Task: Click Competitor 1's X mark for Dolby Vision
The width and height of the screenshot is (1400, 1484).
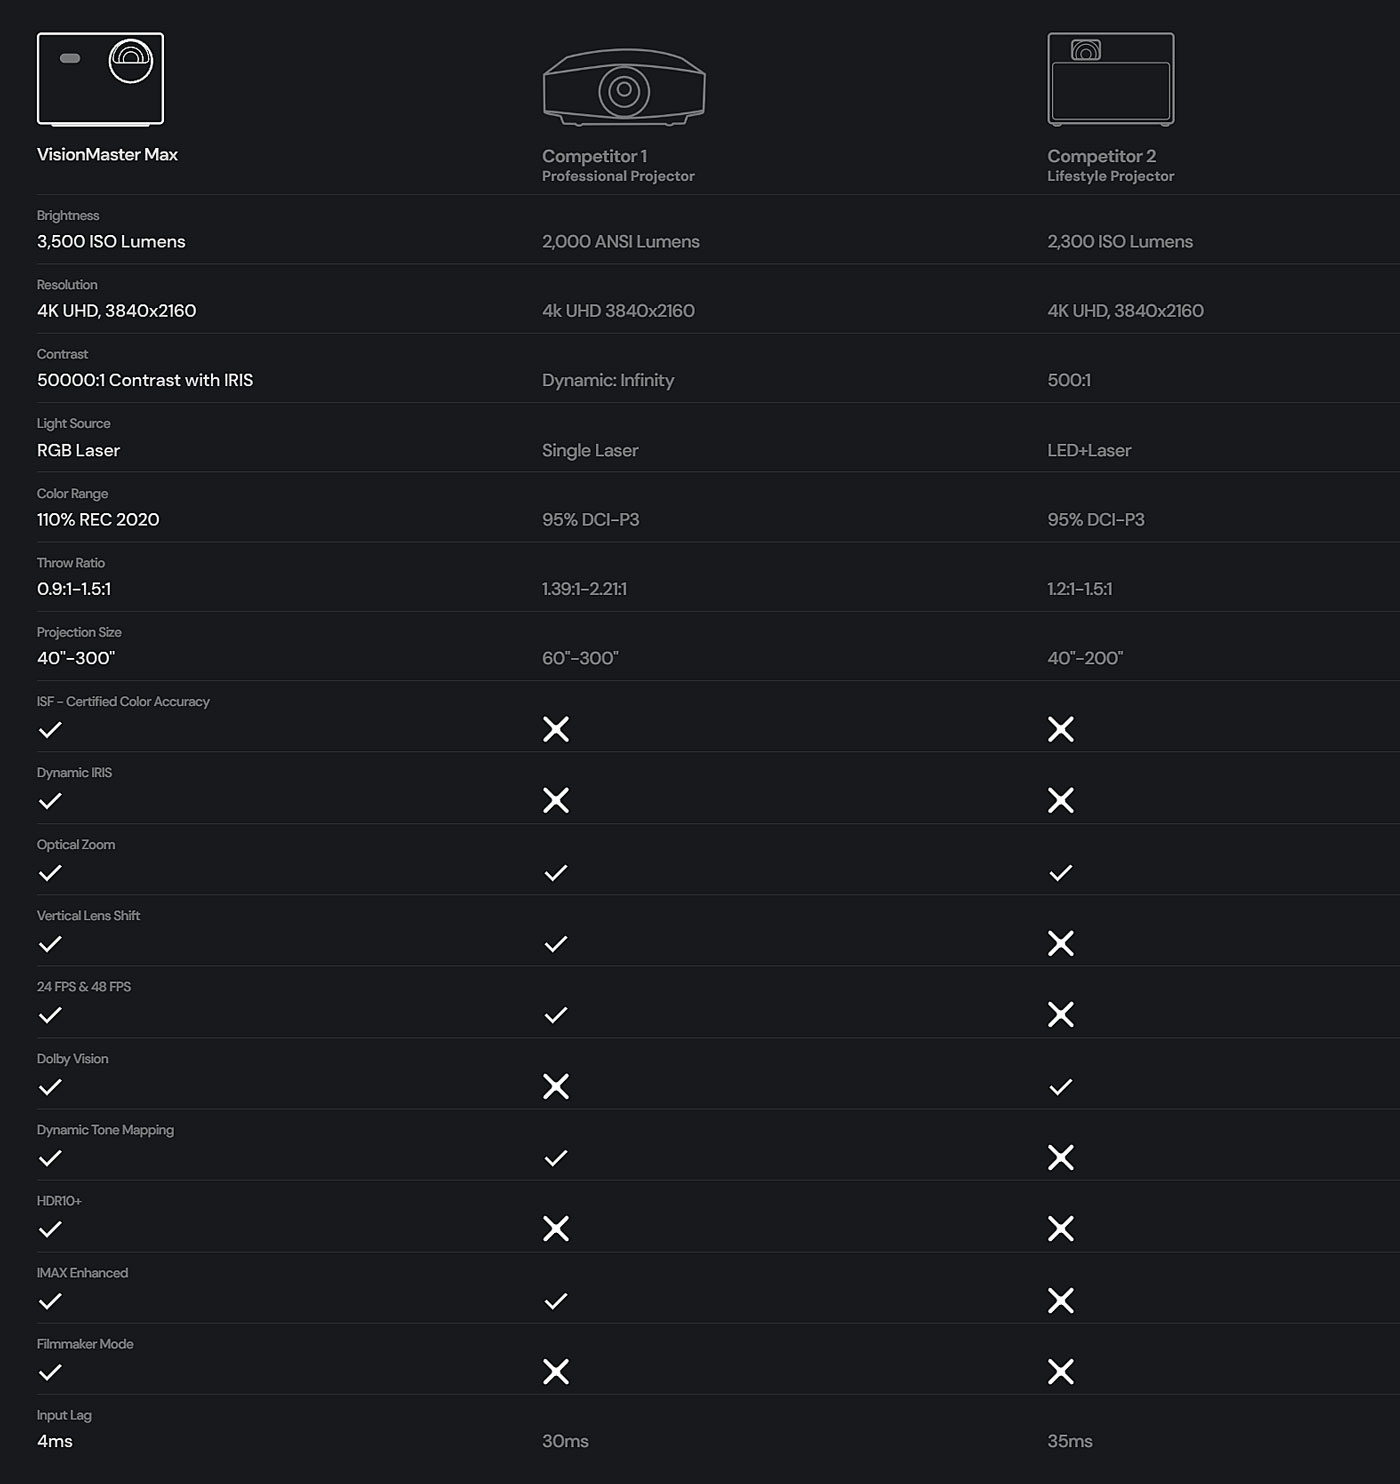Action: point(556,1086)
